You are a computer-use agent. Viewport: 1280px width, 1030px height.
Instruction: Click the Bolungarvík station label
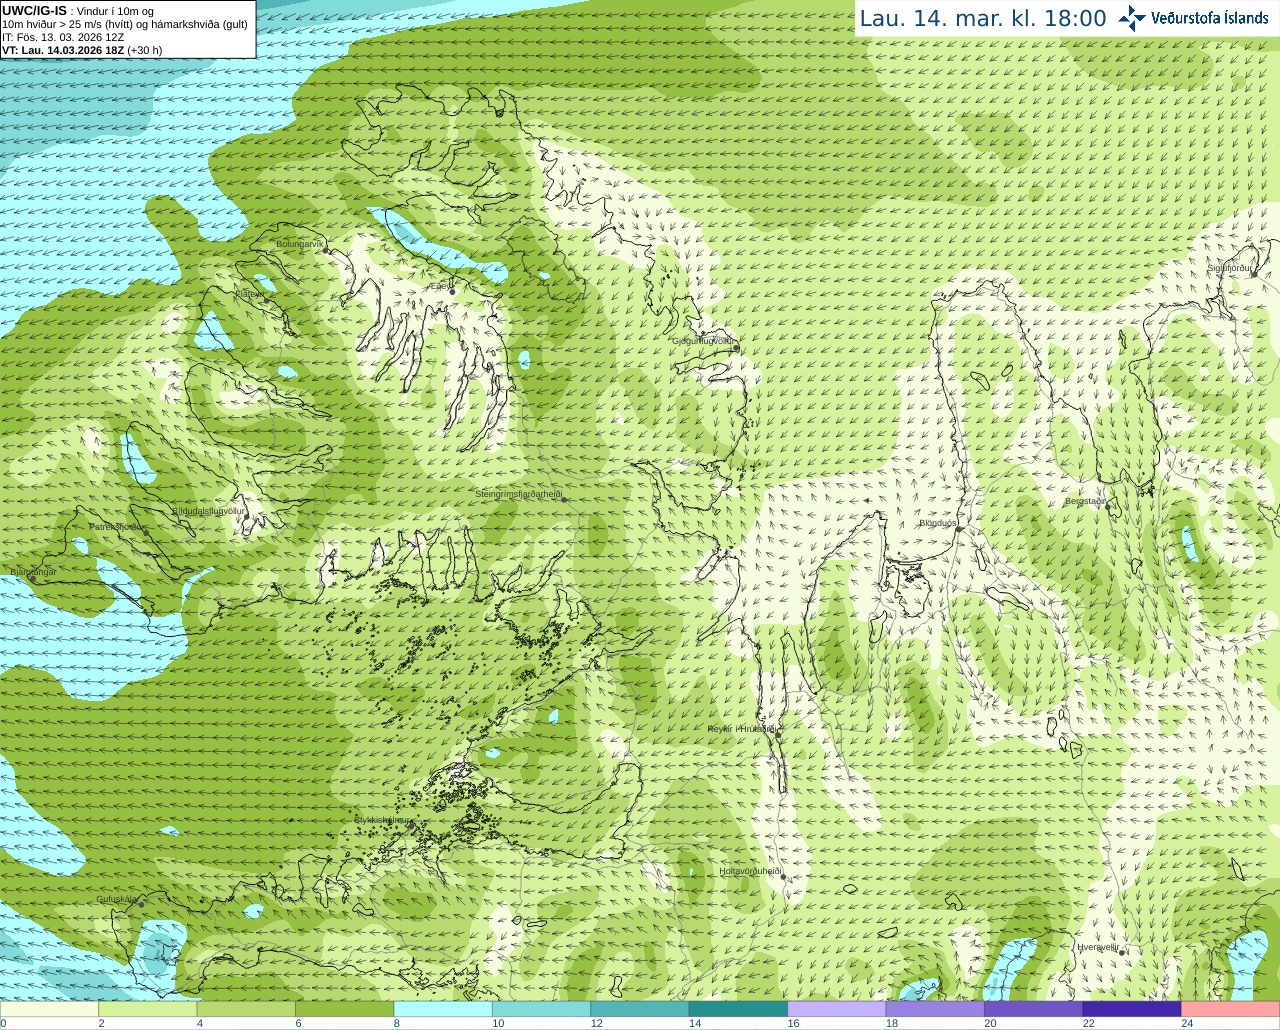300,243
